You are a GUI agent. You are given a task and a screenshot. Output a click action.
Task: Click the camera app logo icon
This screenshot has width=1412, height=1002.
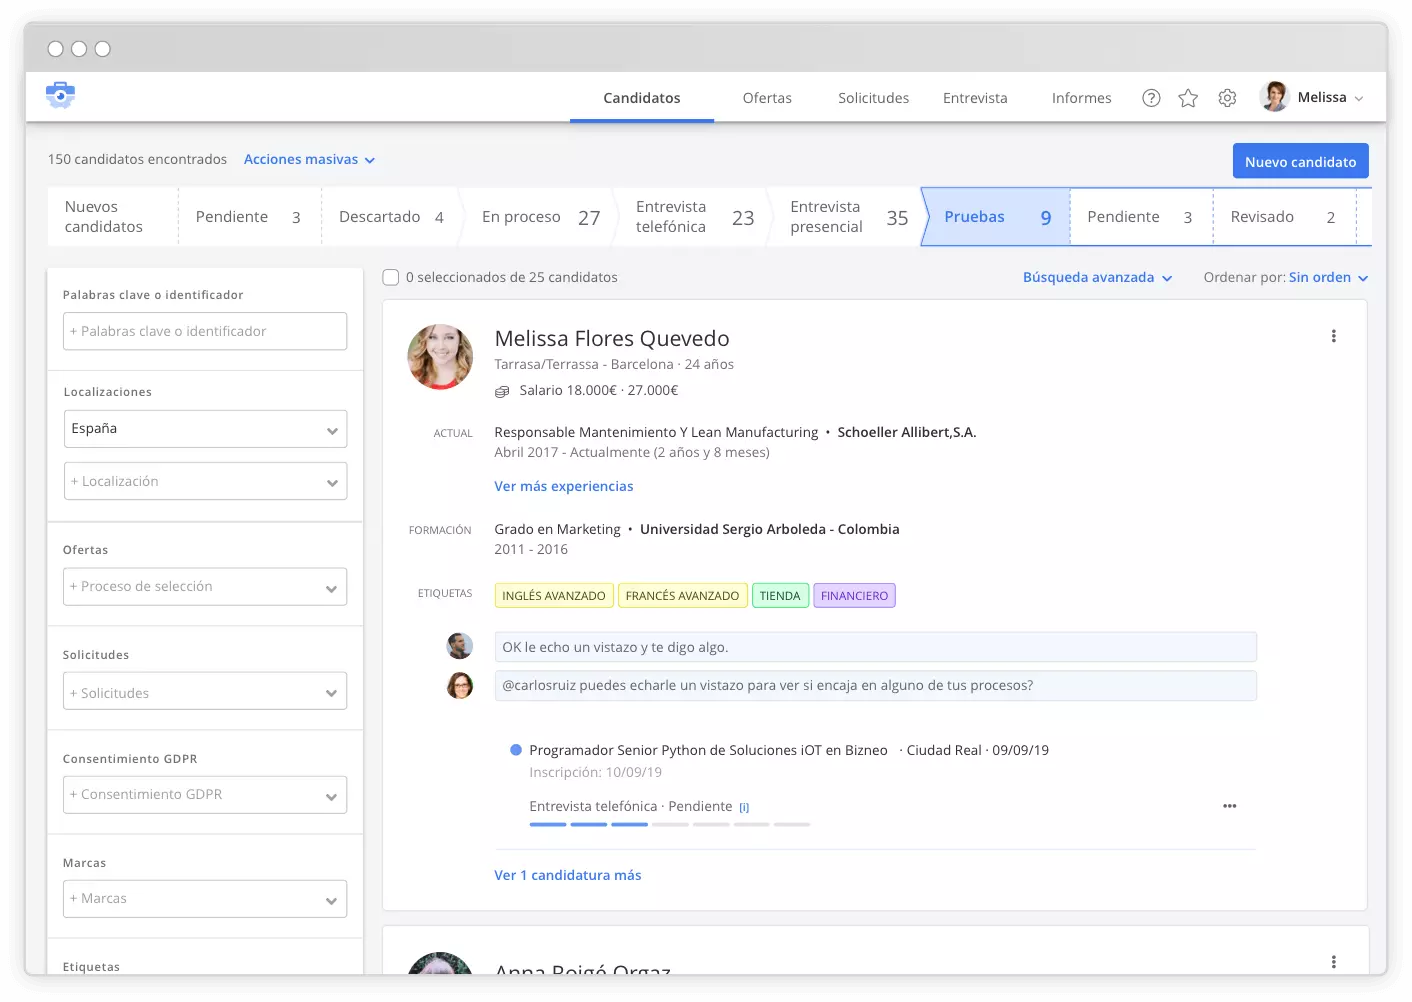(x=60, y=95)
